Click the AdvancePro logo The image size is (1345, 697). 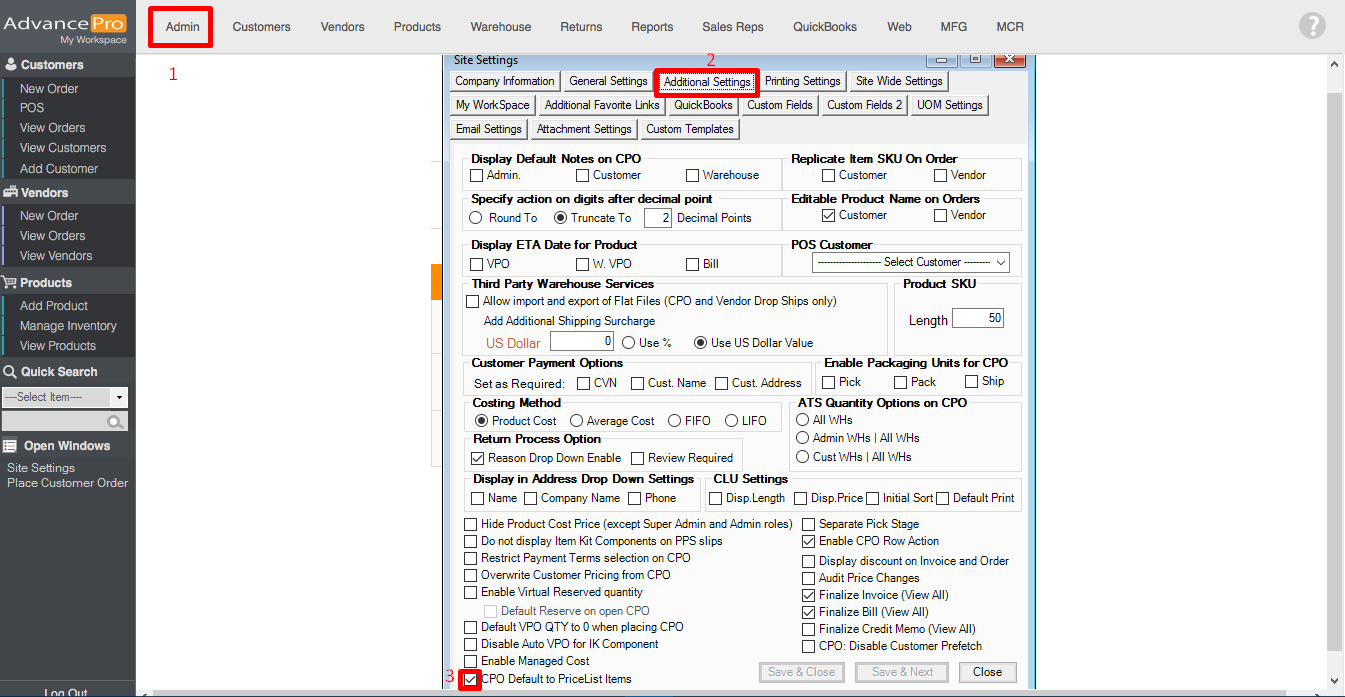coord(66,26)
